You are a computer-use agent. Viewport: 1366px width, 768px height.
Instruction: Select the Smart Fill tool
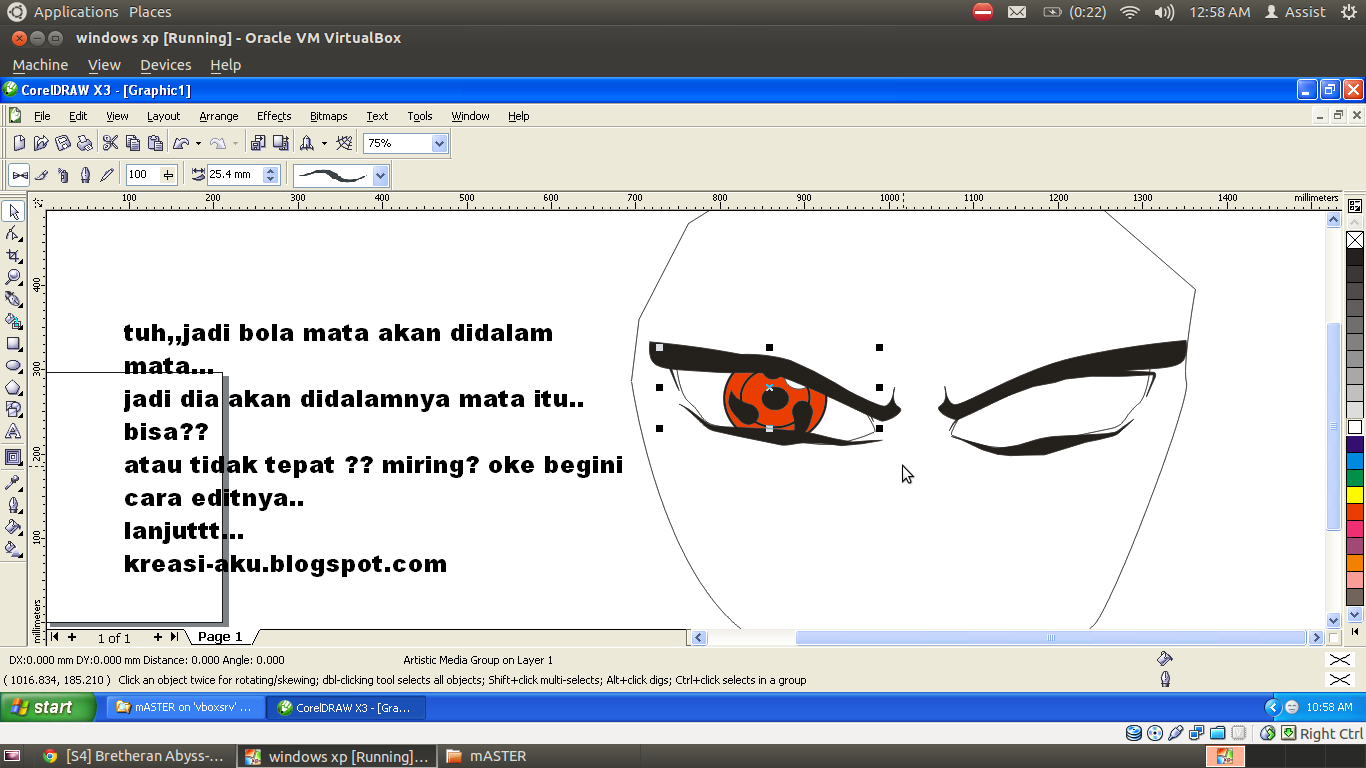point(13,321)
